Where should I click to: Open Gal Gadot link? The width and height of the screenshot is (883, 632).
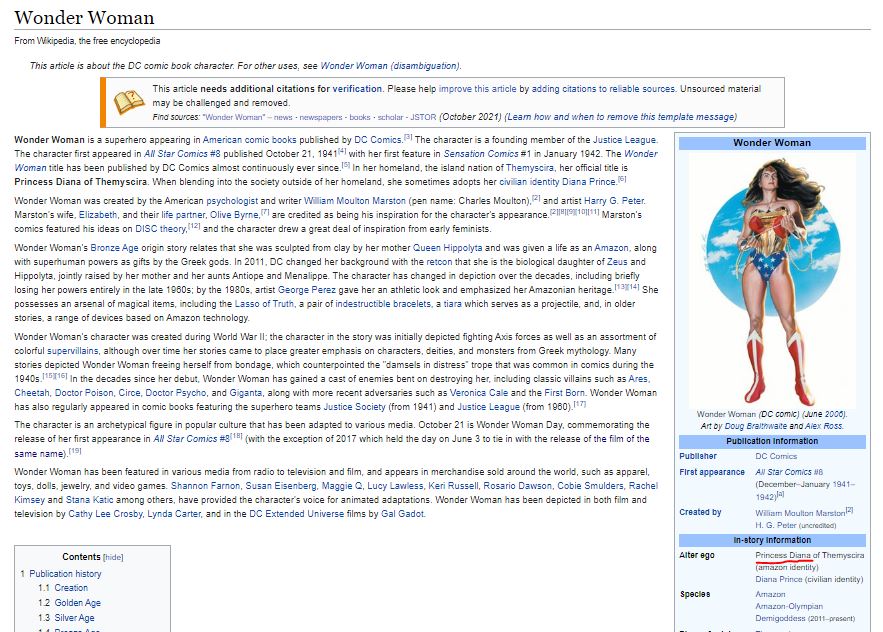[403, 514]
